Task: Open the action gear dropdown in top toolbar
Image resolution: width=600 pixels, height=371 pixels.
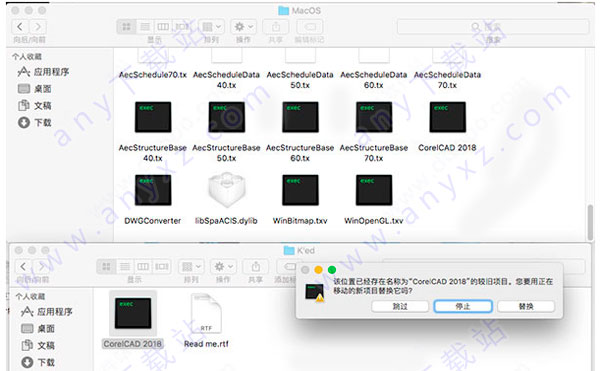Action: [243, 27]
